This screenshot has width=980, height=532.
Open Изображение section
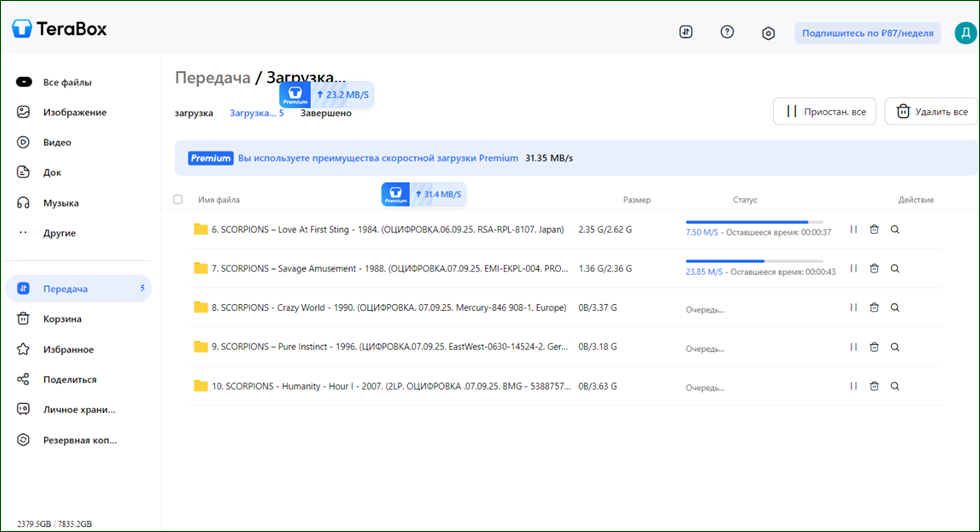(74, 112)
